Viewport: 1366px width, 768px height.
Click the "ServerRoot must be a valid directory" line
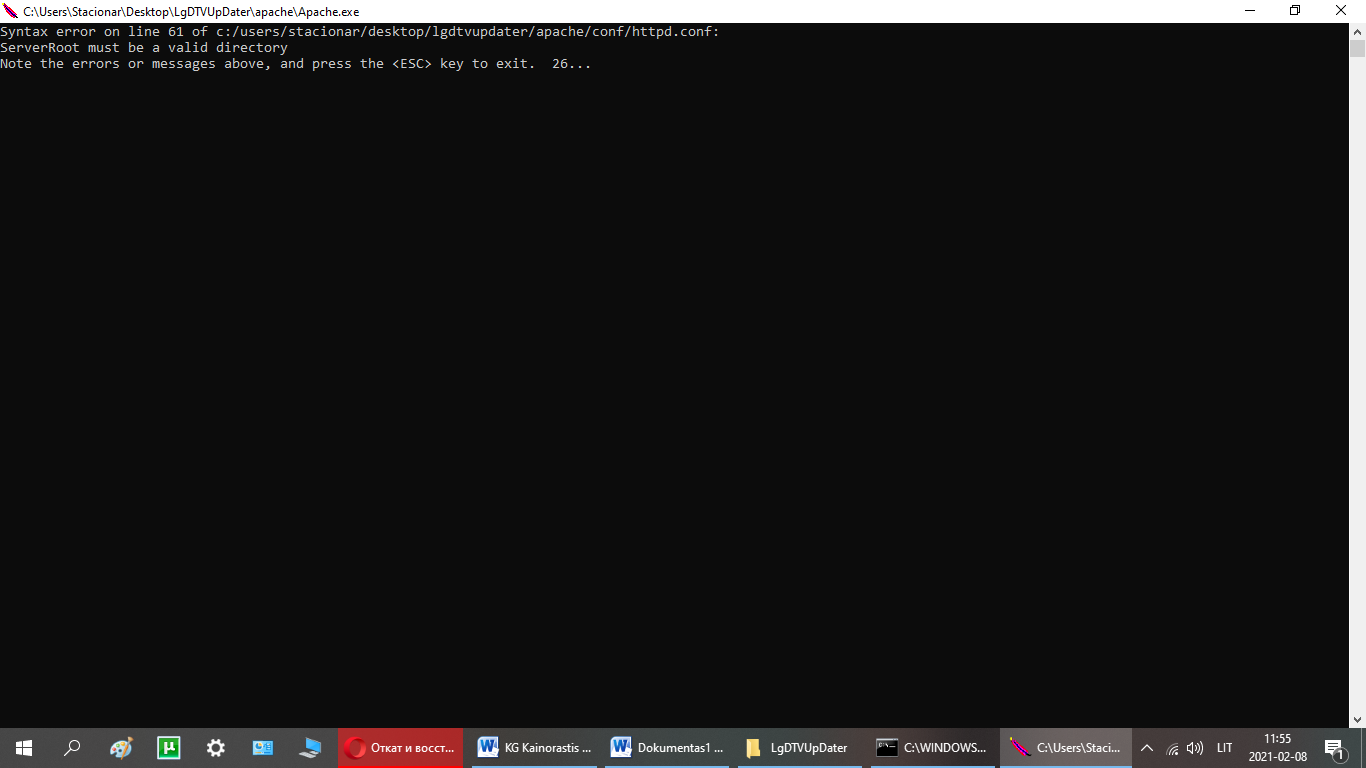pyautogui.click(x=144, y=48)
